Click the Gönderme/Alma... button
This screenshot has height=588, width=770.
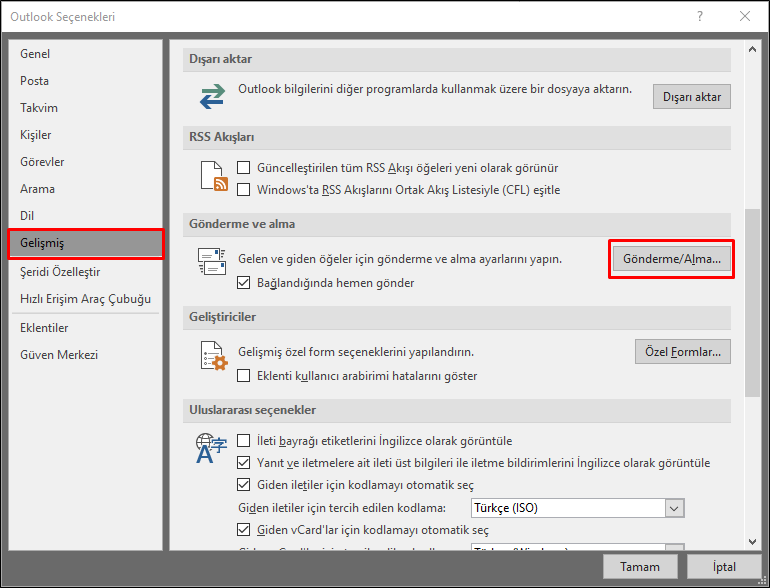click(671, 259)
